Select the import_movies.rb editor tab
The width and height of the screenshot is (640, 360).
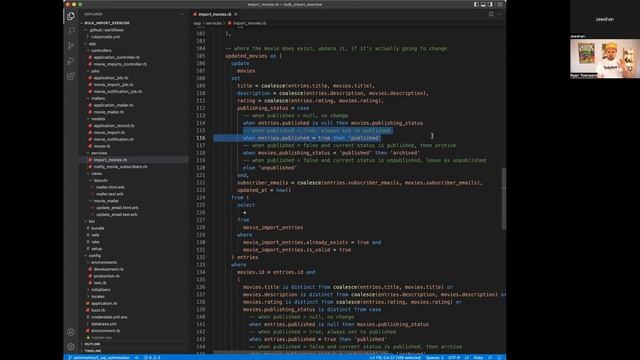coord(215,14)
